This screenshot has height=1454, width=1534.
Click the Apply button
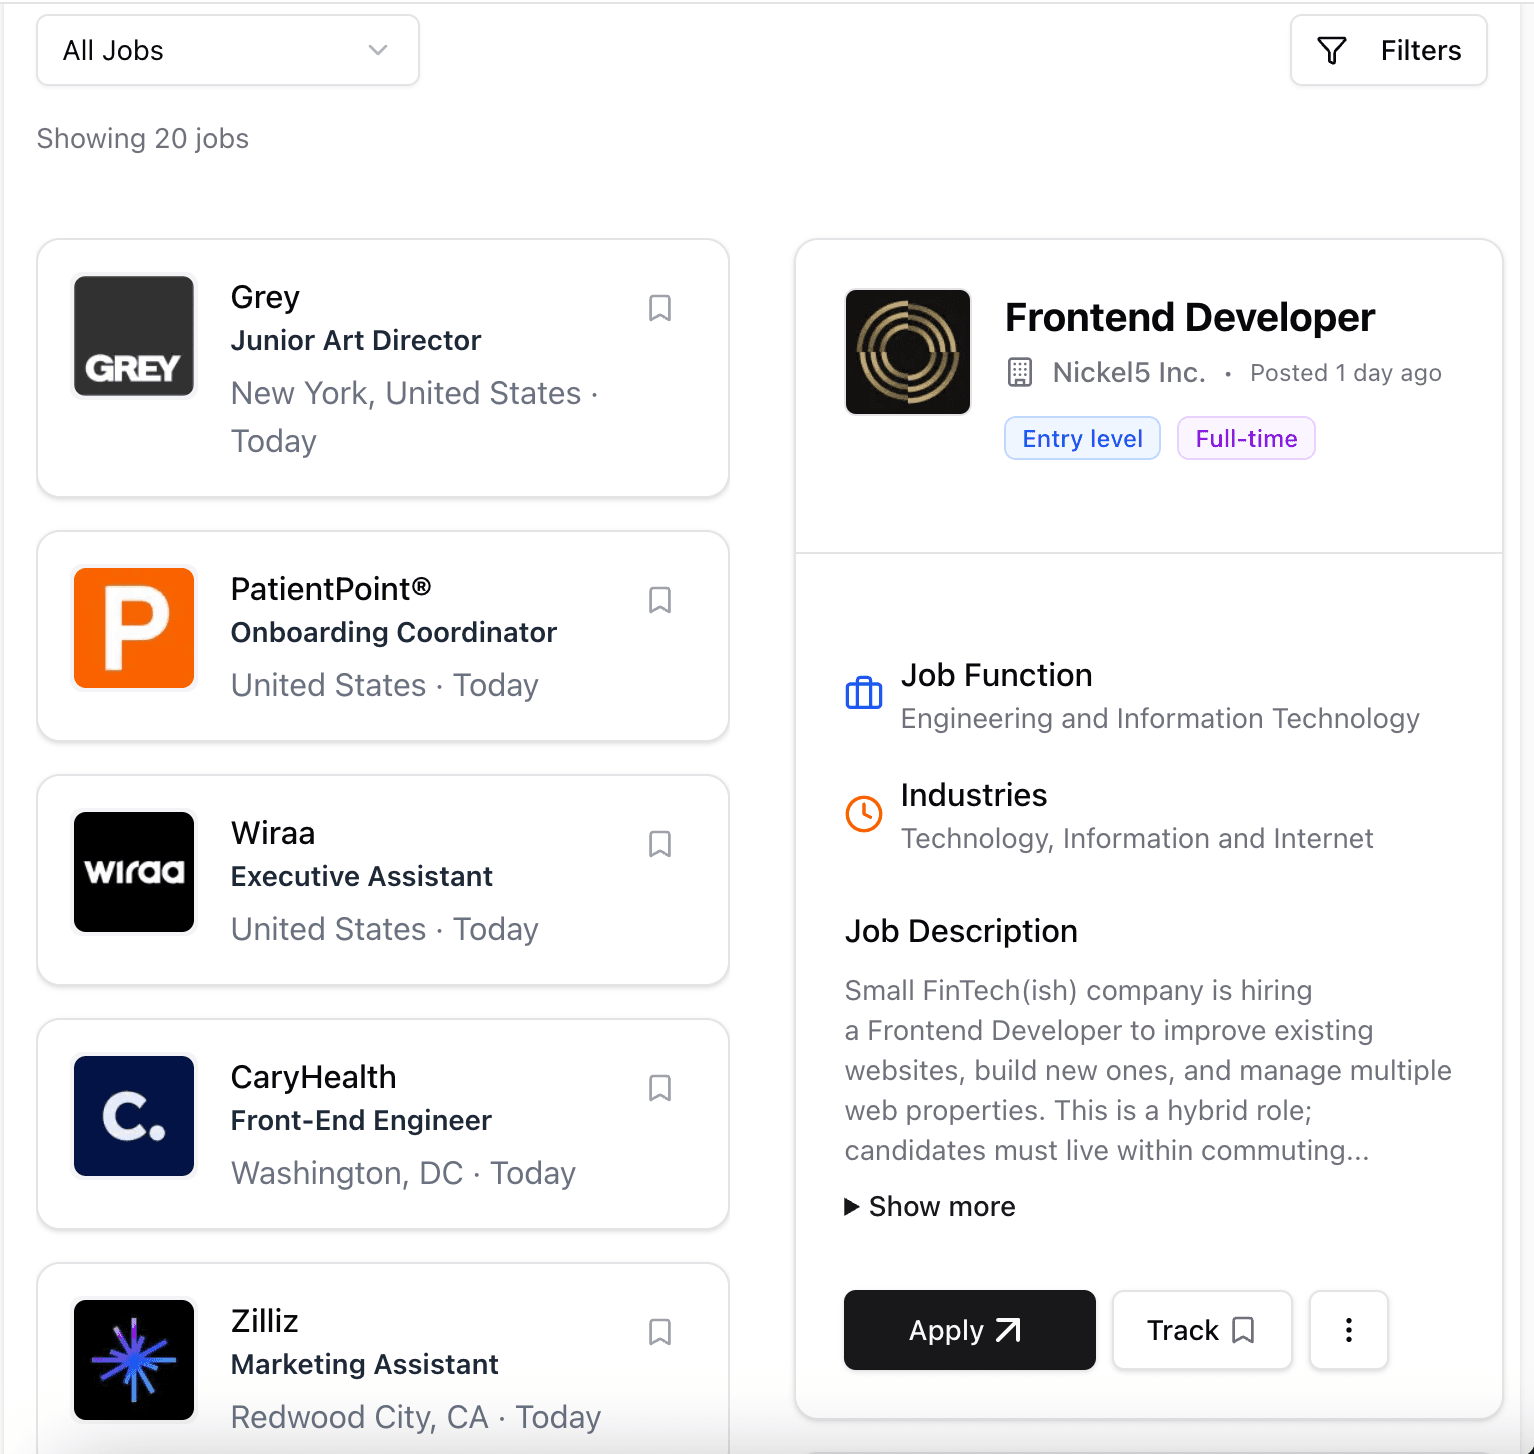pyautogui.click(x=968, y=1330)
